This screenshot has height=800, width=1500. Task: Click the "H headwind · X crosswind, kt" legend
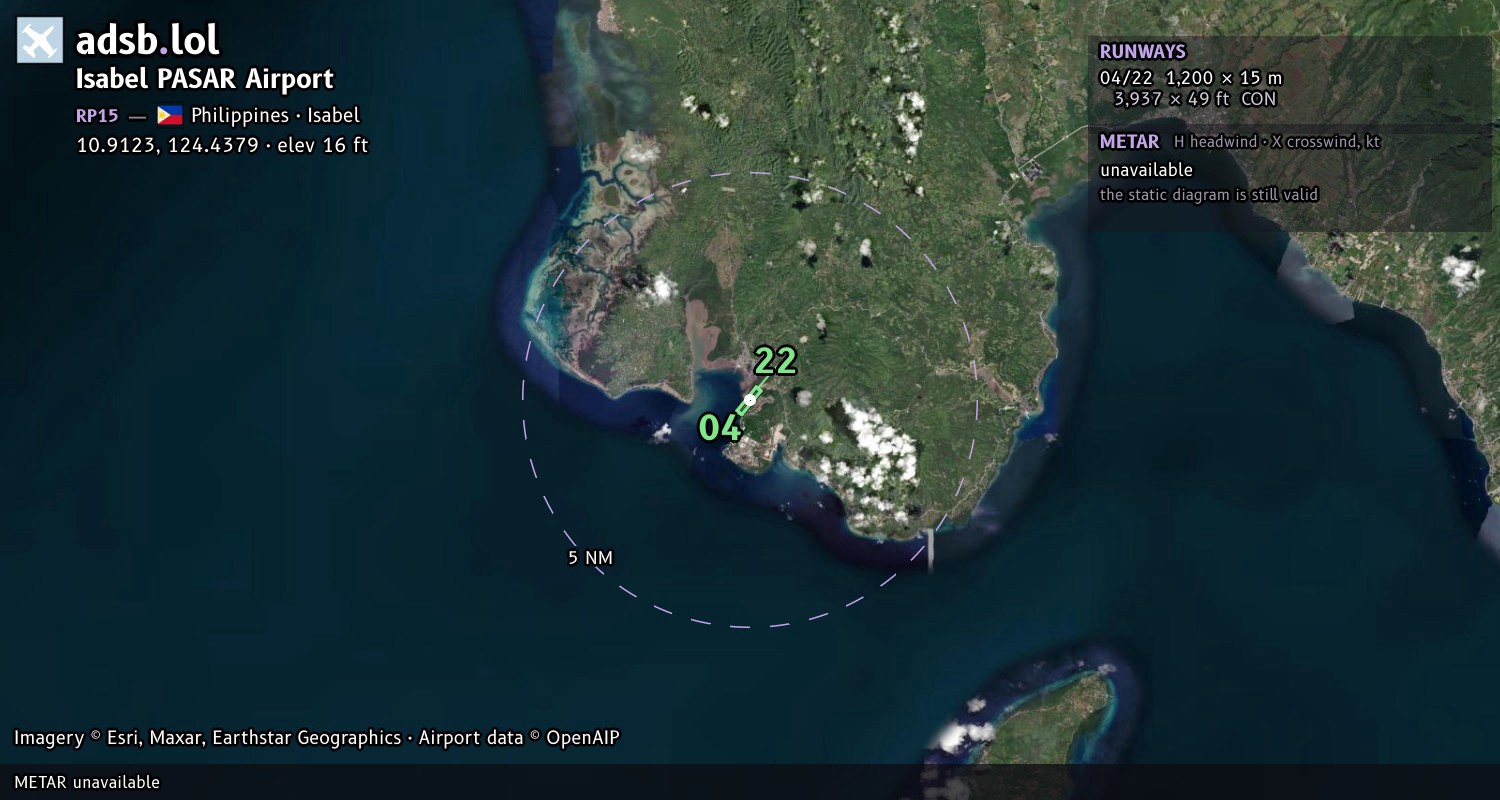1277,142
